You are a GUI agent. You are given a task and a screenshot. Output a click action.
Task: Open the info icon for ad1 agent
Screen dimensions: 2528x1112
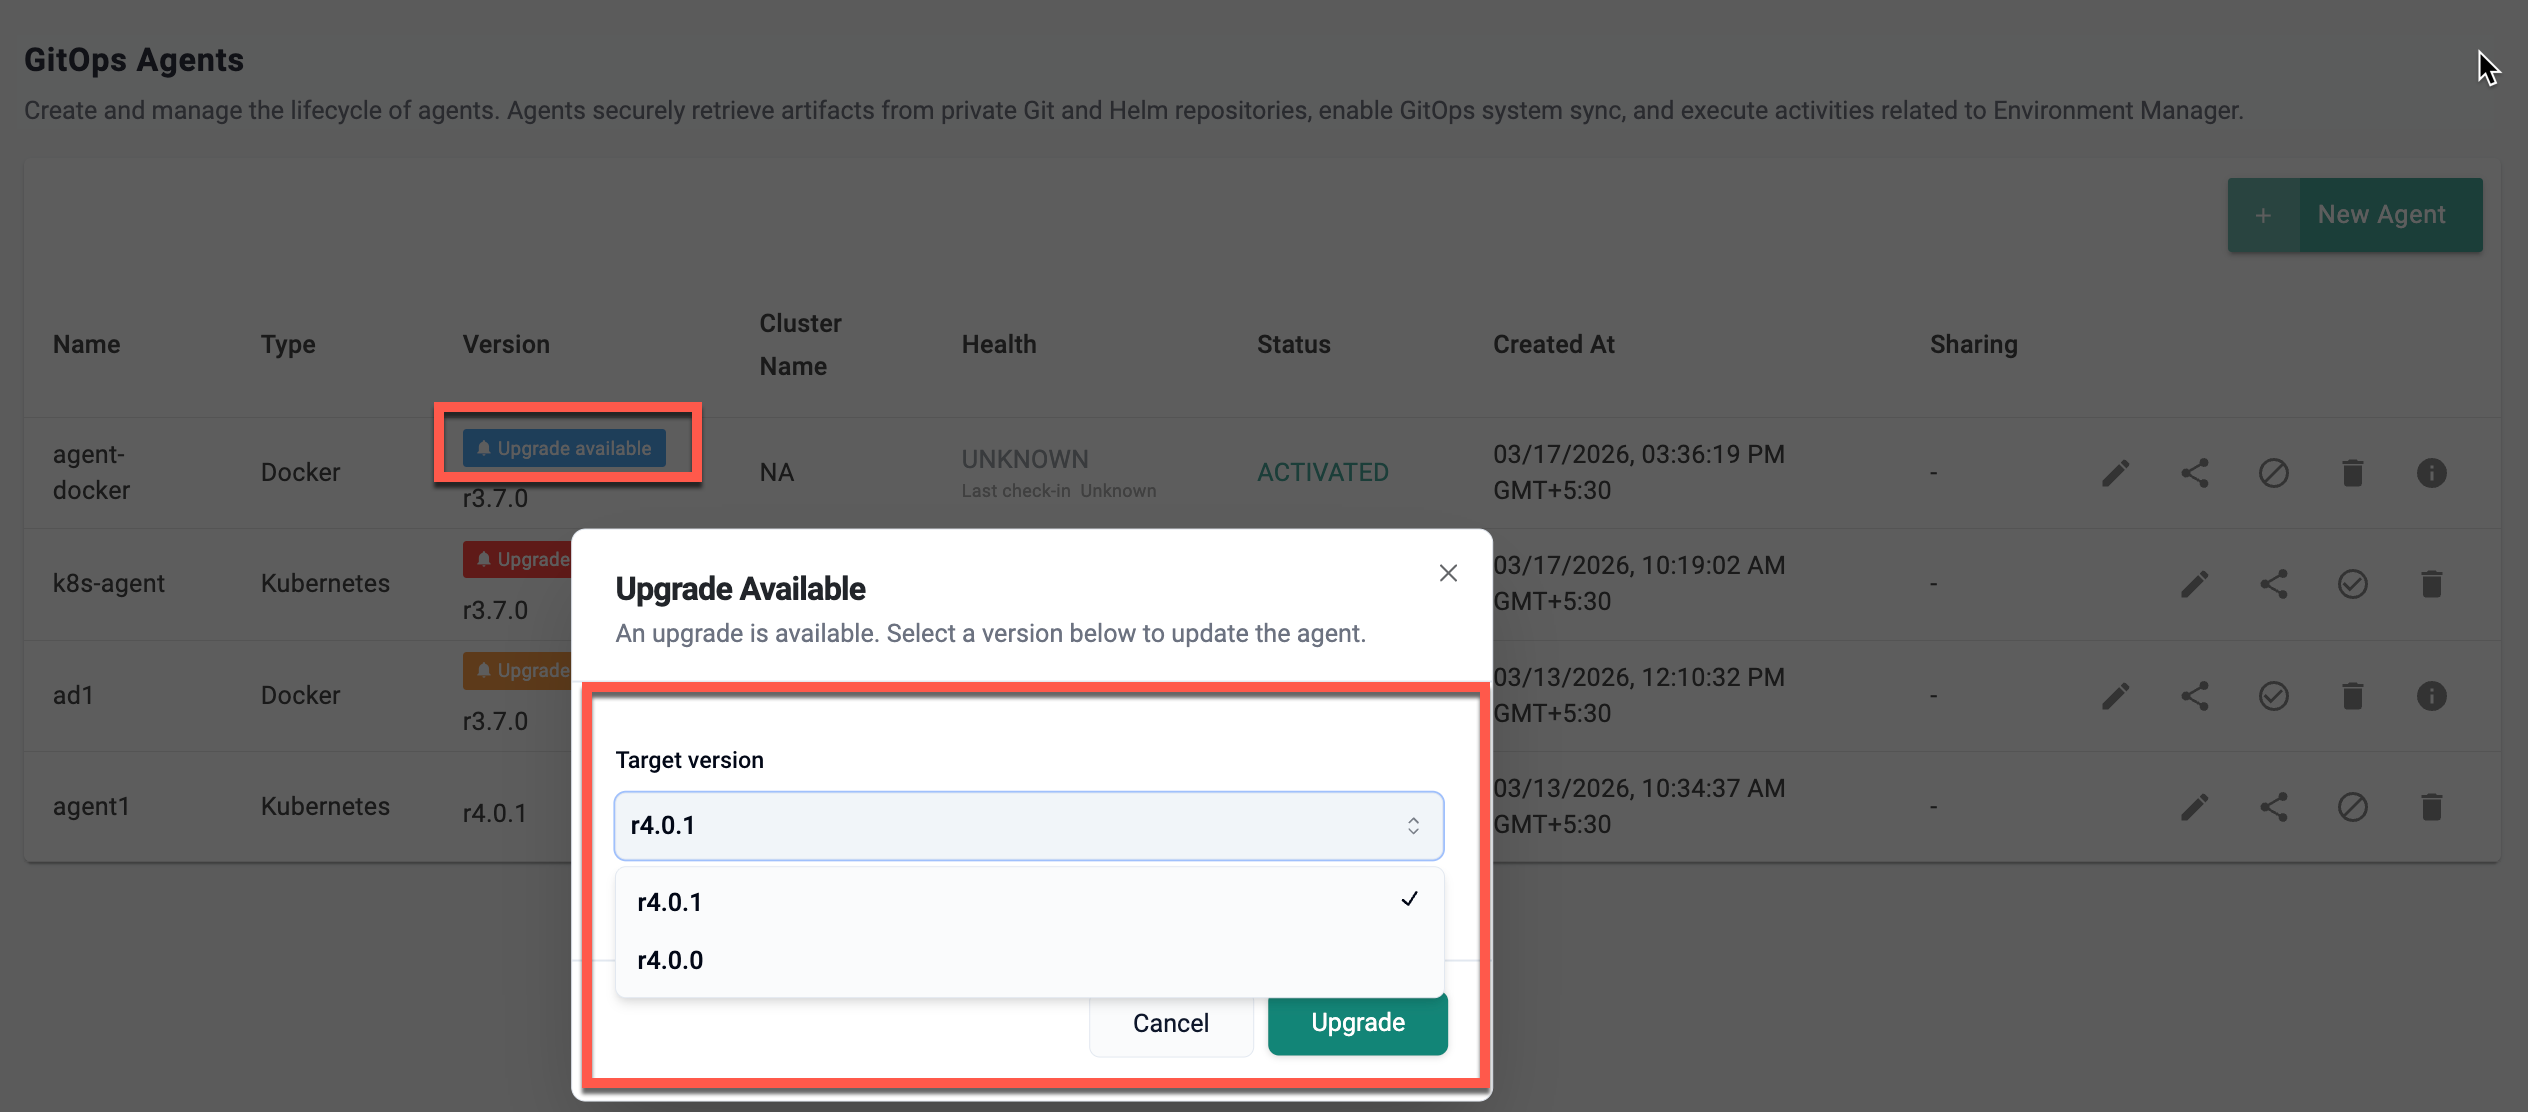[x=2431, y=696]
